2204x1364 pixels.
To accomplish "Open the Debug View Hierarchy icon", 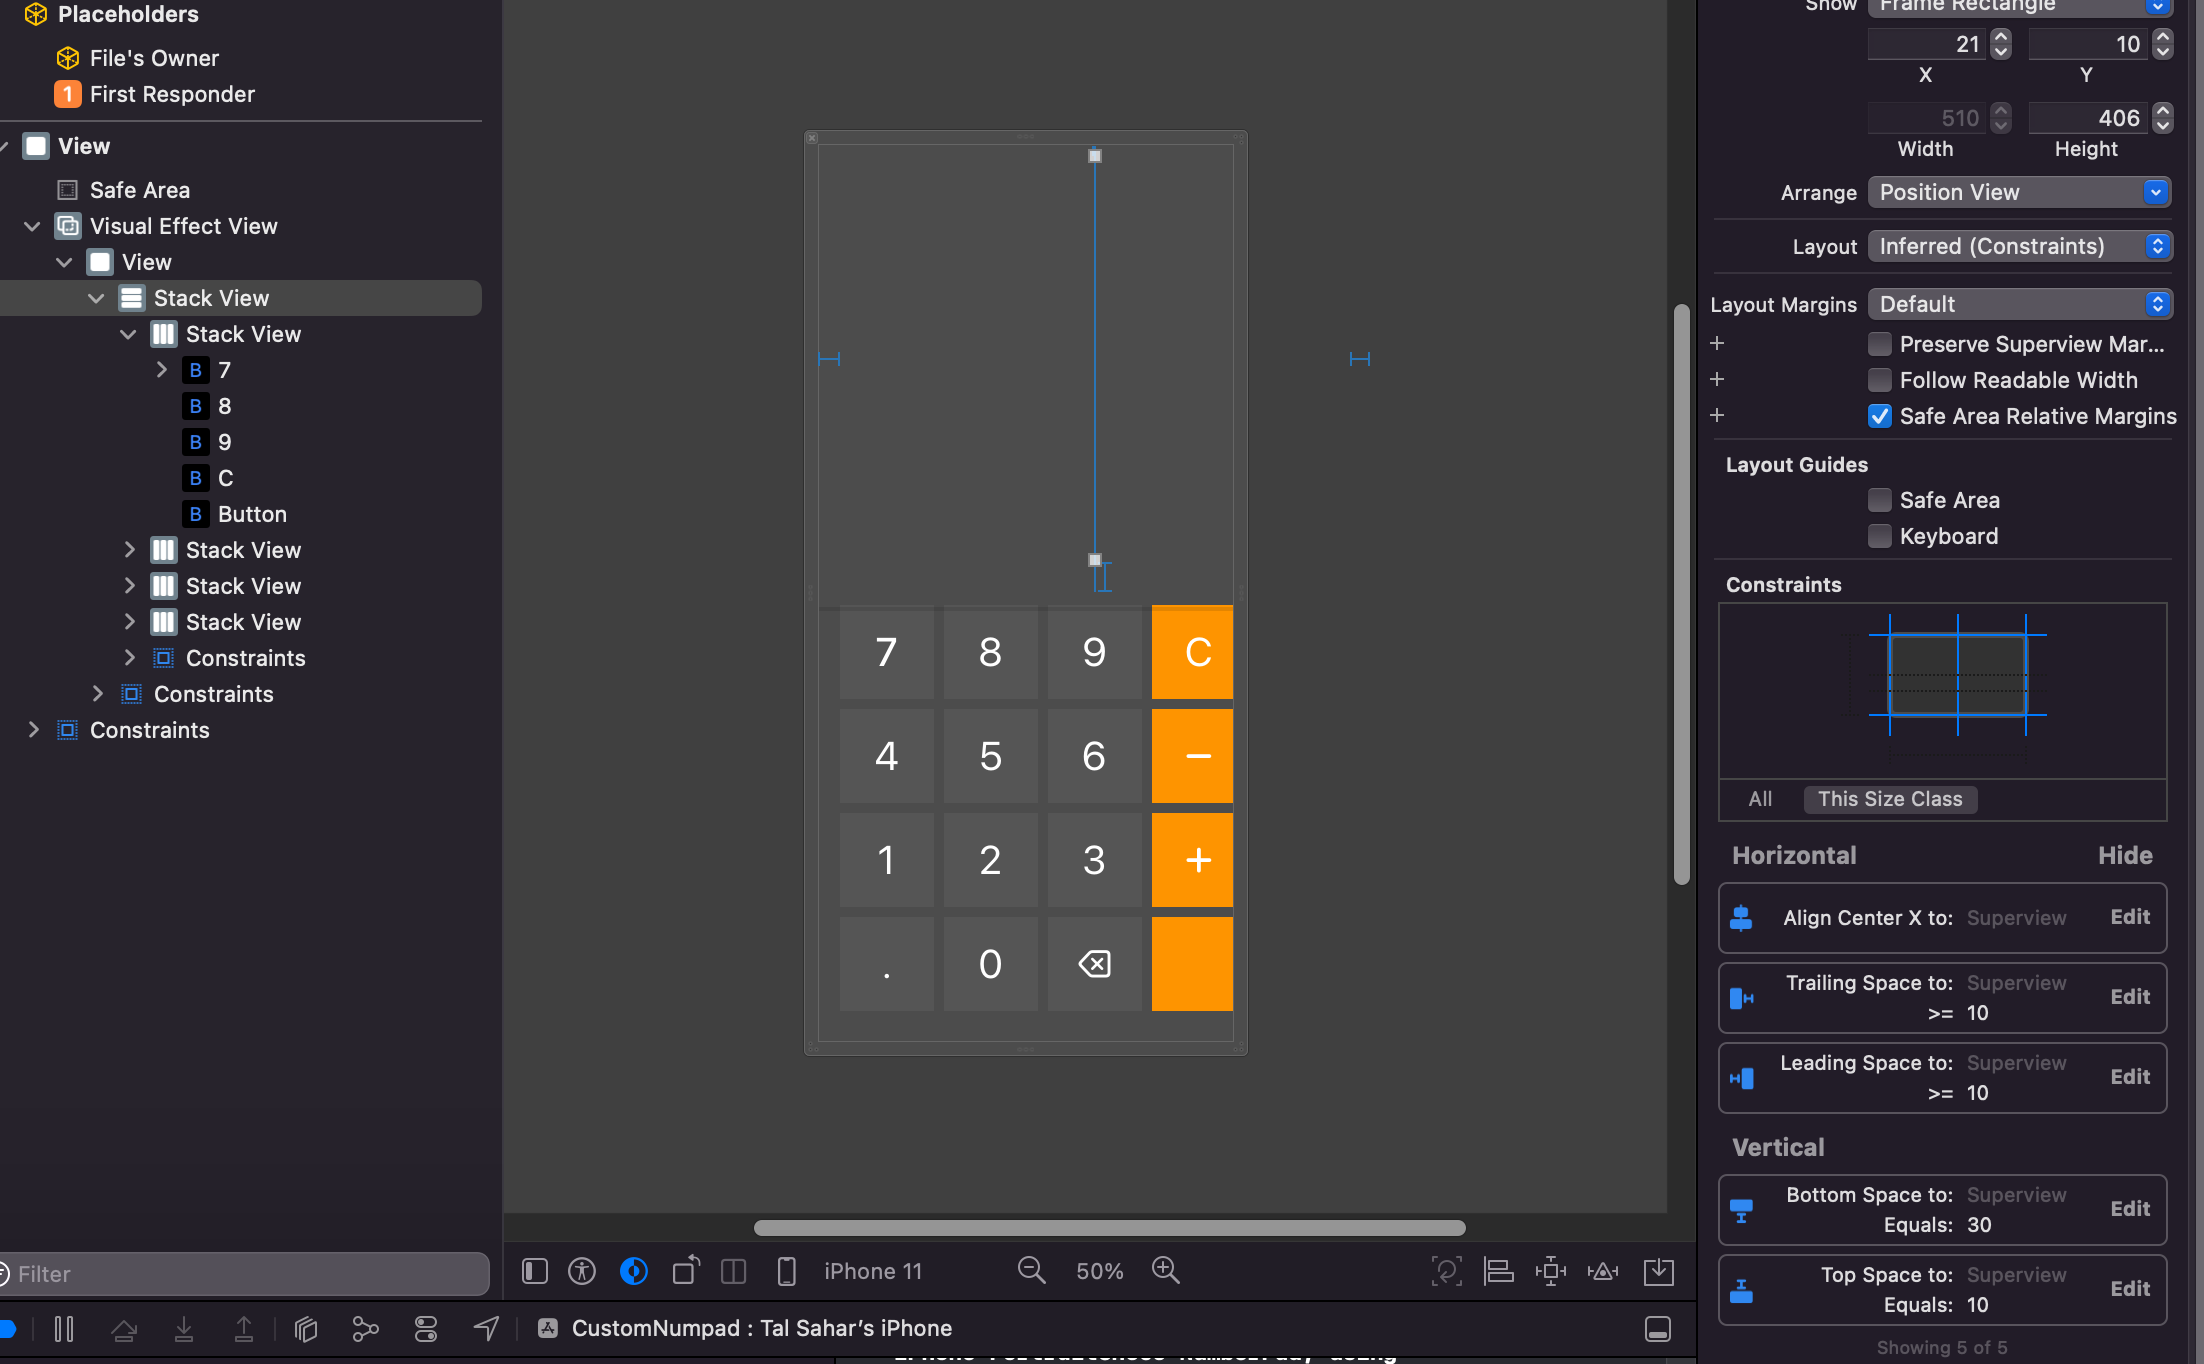I will 306,1329.
